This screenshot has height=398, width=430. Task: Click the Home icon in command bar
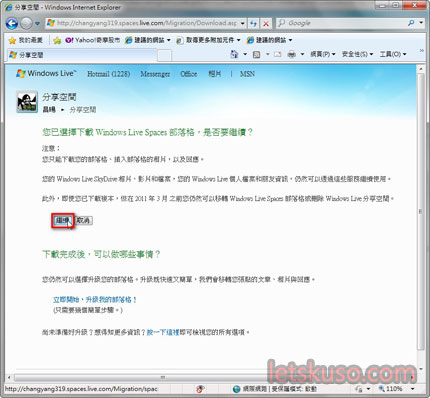(234, 54)
